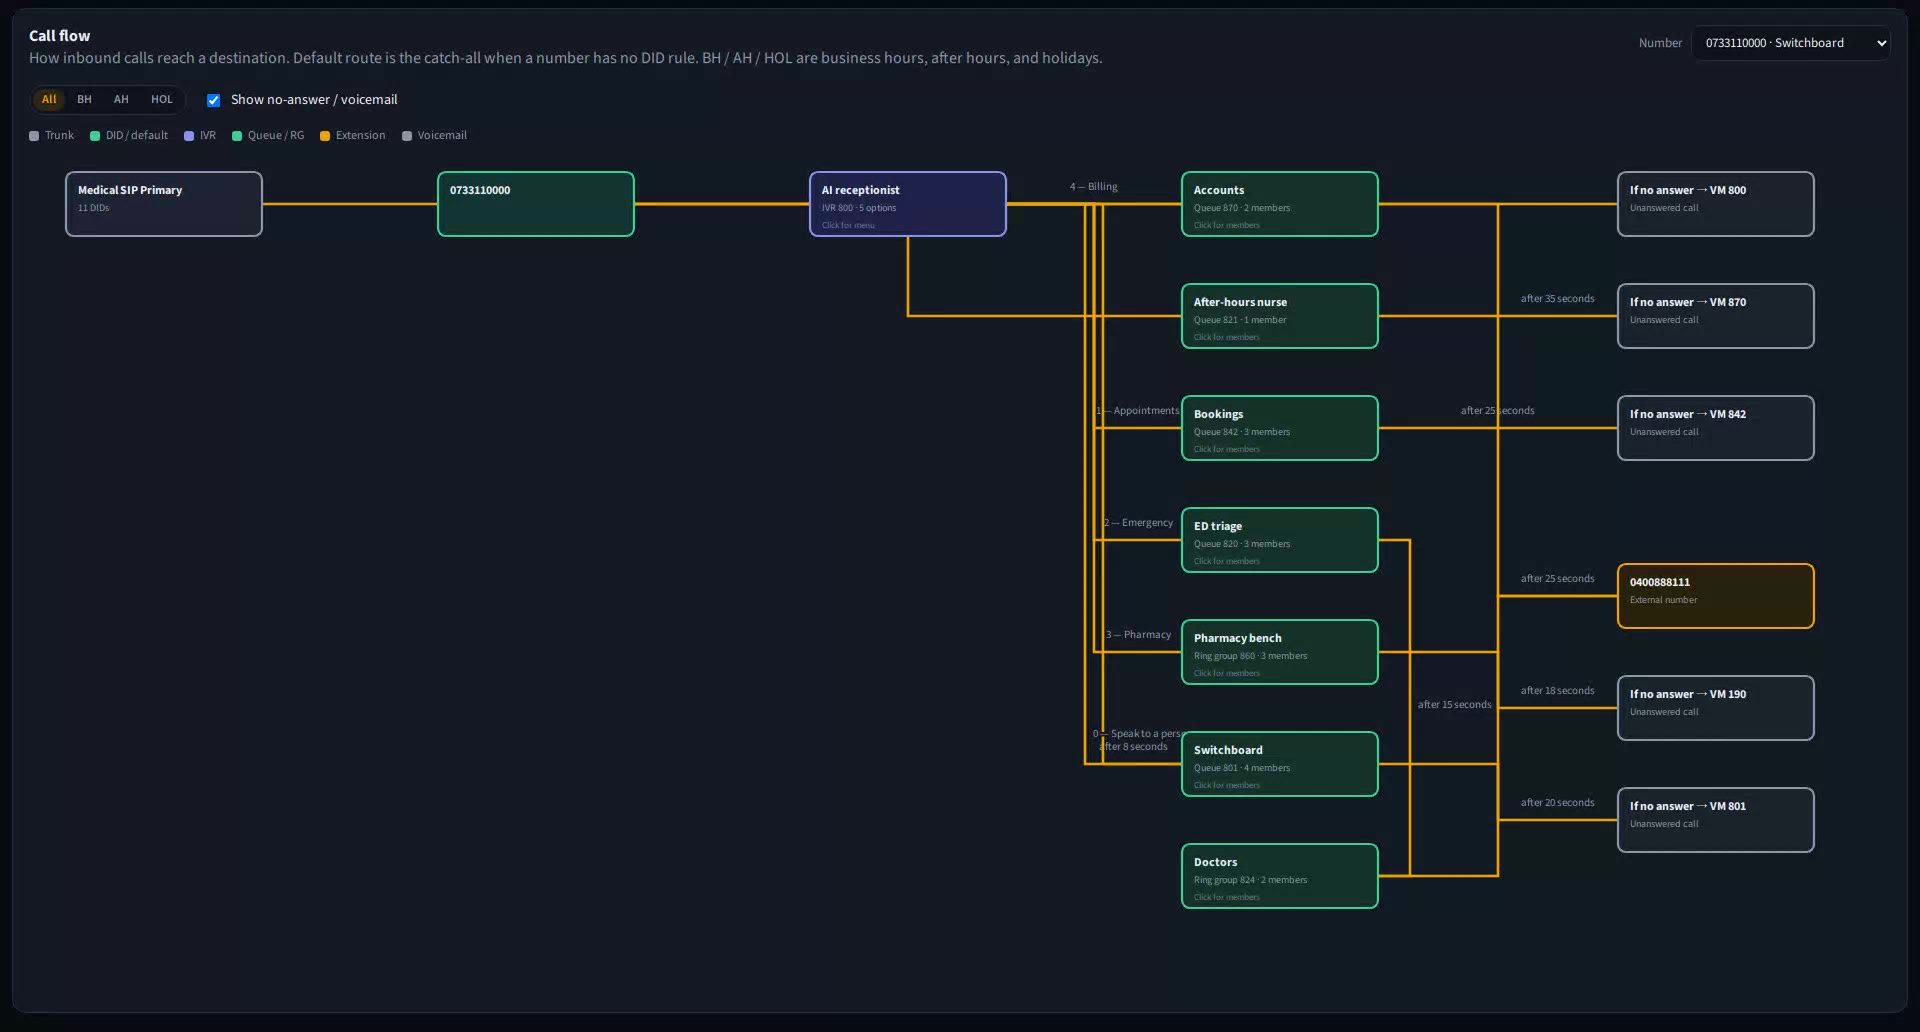Click the Trunk legend swatch
1920x1032 pixels.
pos(34,136)
